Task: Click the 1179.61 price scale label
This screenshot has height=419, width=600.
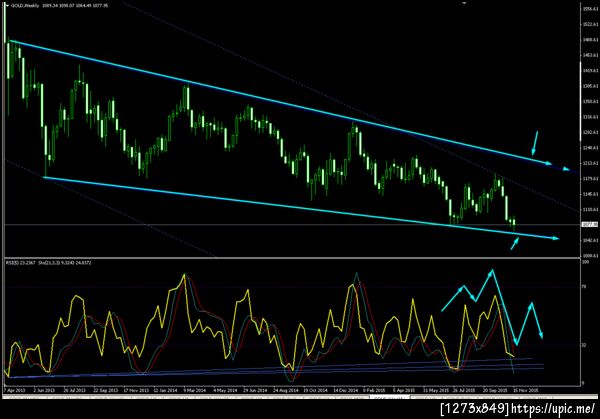Action: point(591,178)
